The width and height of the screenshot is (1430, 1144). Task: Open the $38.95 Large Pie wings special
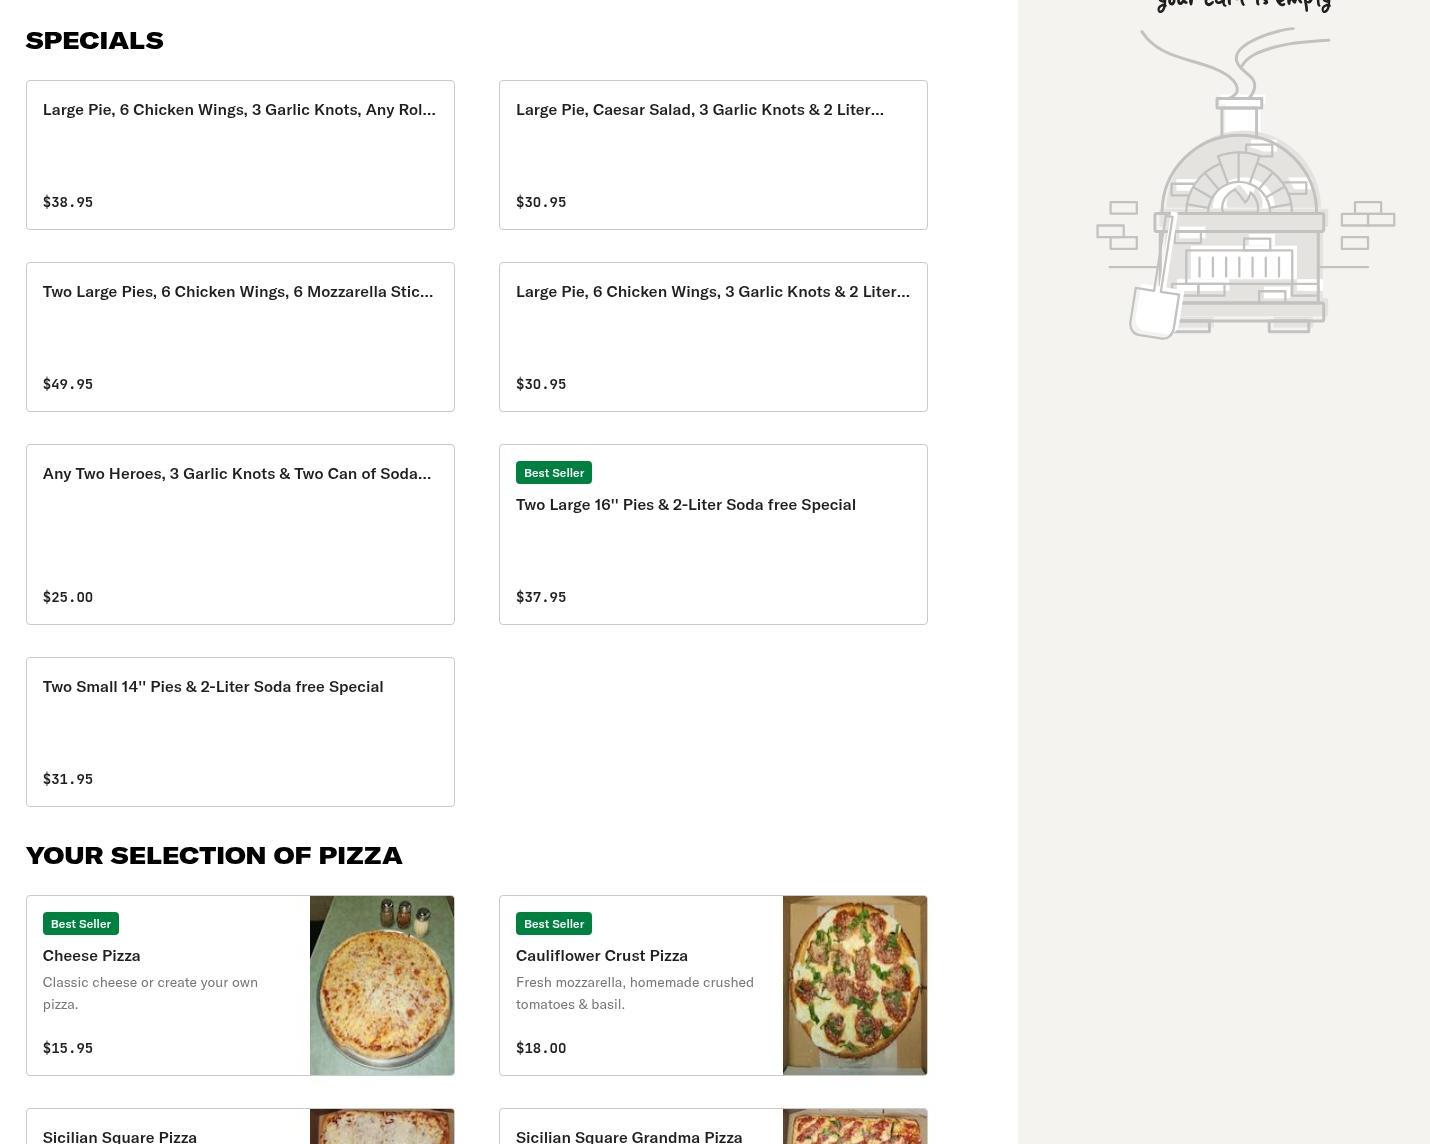(240, 155)
